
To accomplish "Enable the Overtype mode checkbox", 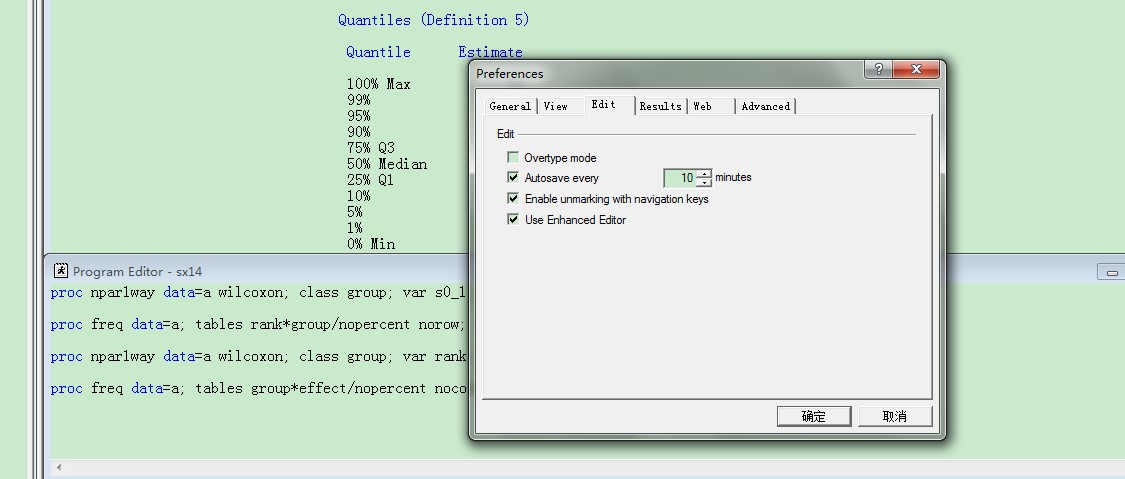I will [x=513, y=158].
